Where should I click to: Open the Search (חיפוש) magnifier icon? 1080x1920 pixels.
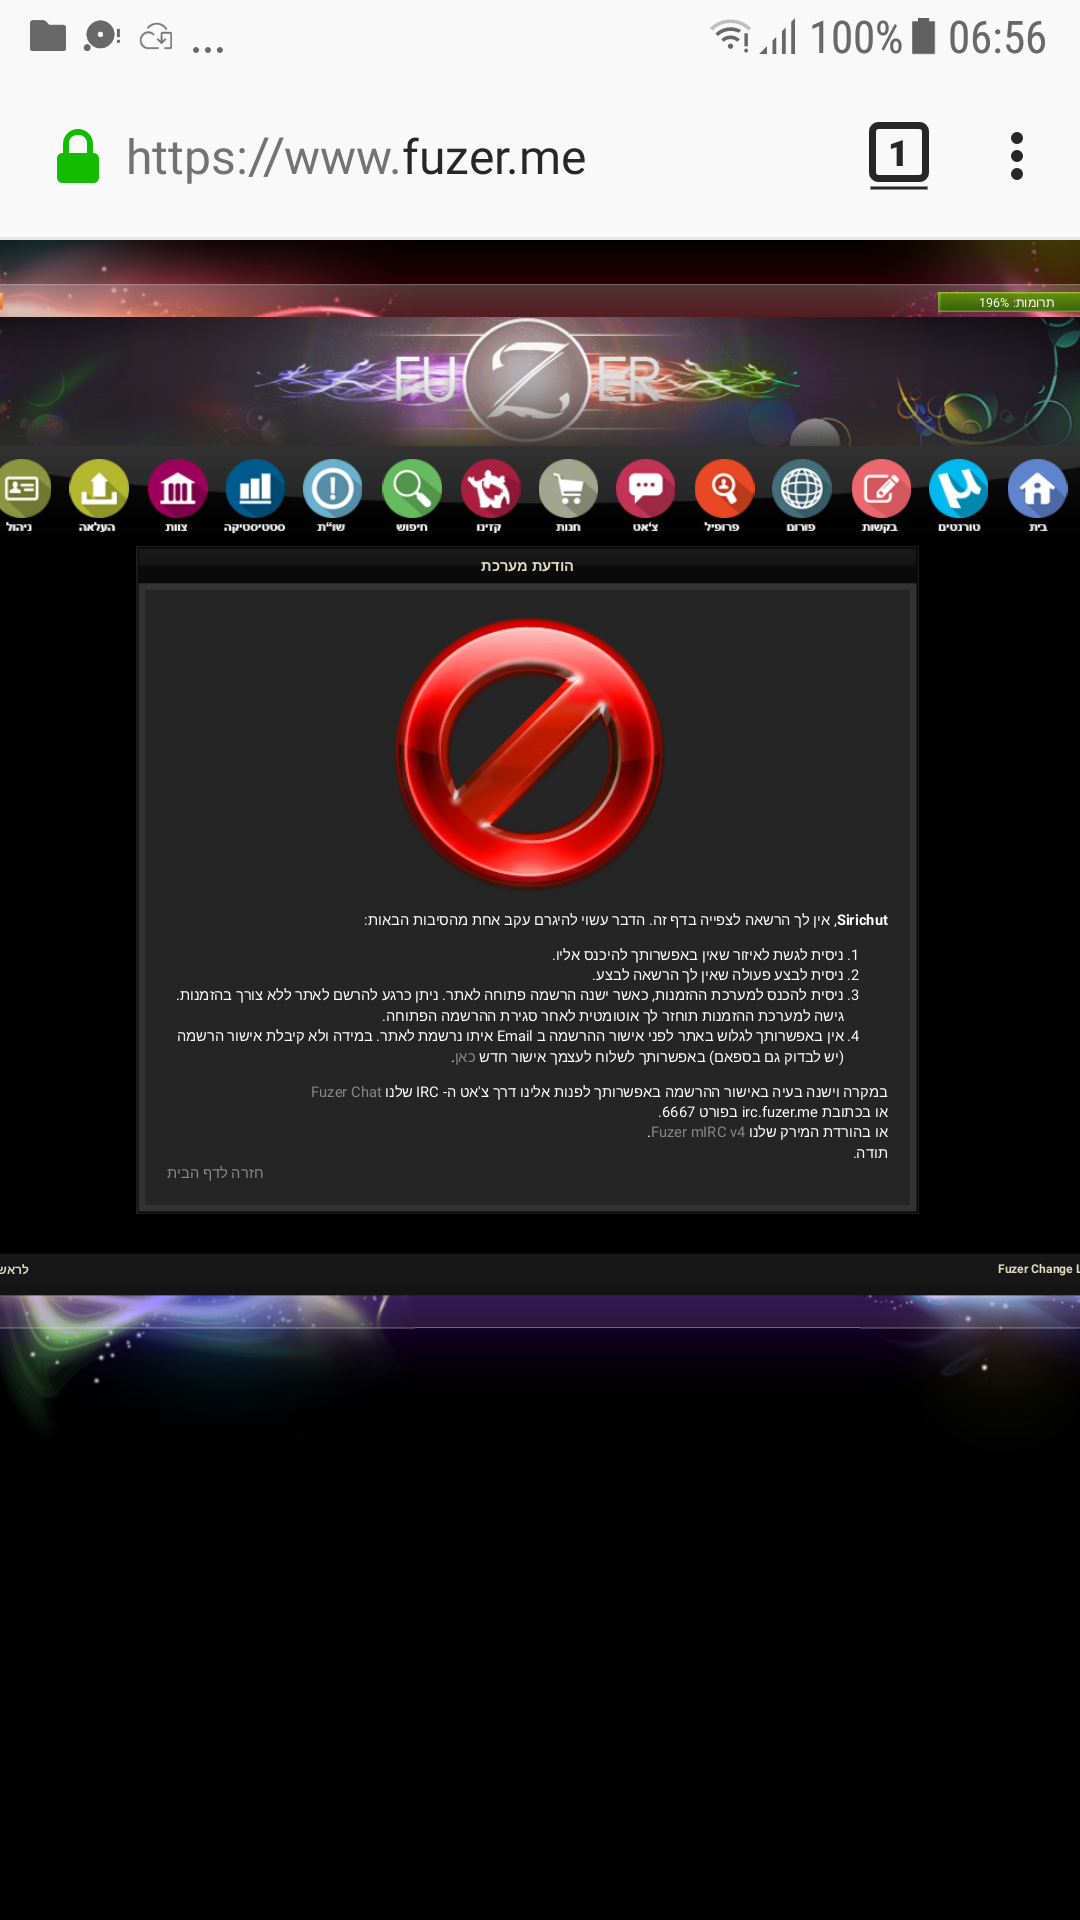(x=411, y=489)
